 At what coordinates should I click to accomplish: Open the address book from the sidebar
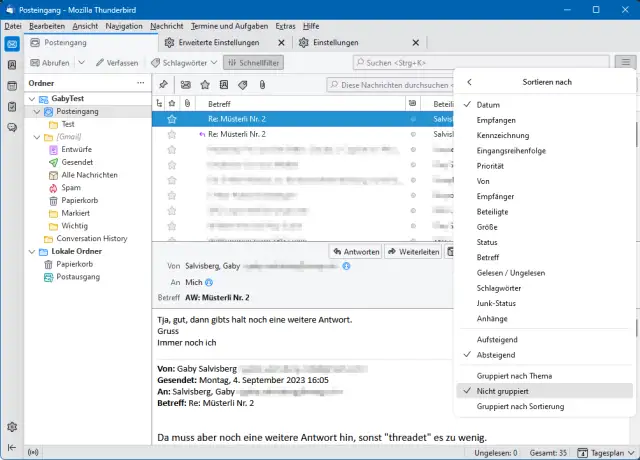(11, 65)
